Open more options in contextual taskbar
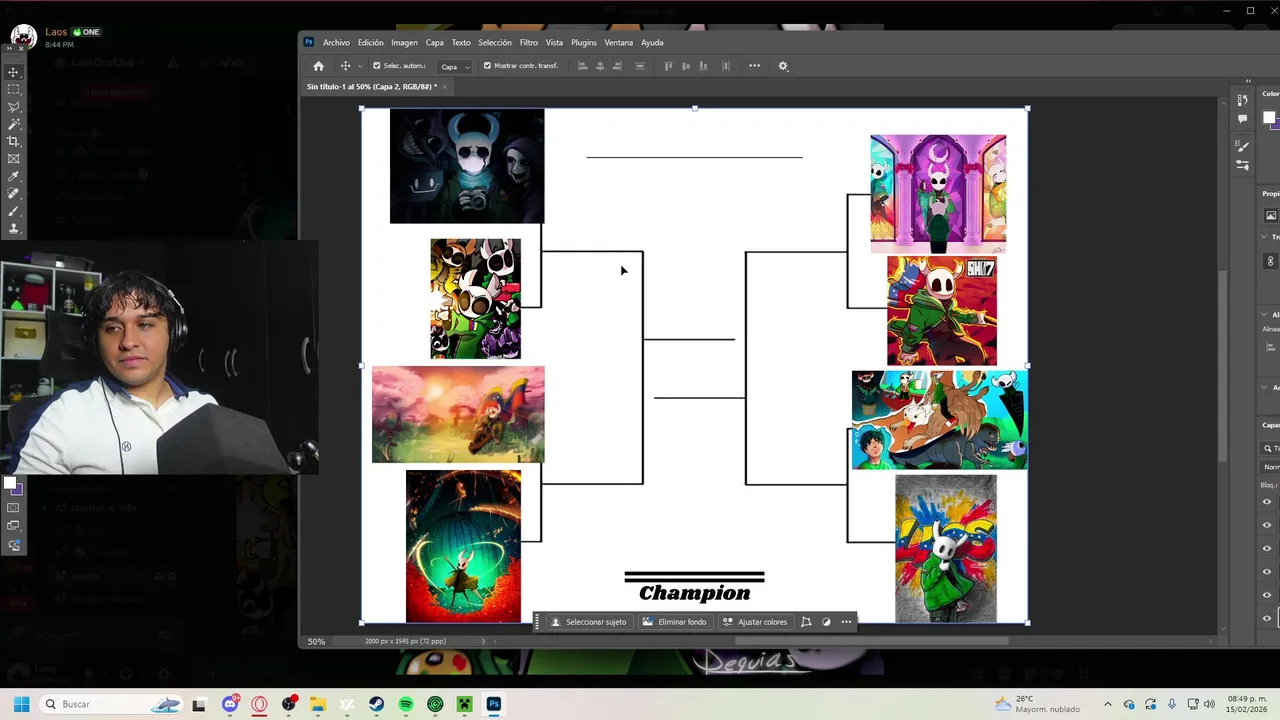The width and height of the screenshot is (1280, 720). [846, 622]
